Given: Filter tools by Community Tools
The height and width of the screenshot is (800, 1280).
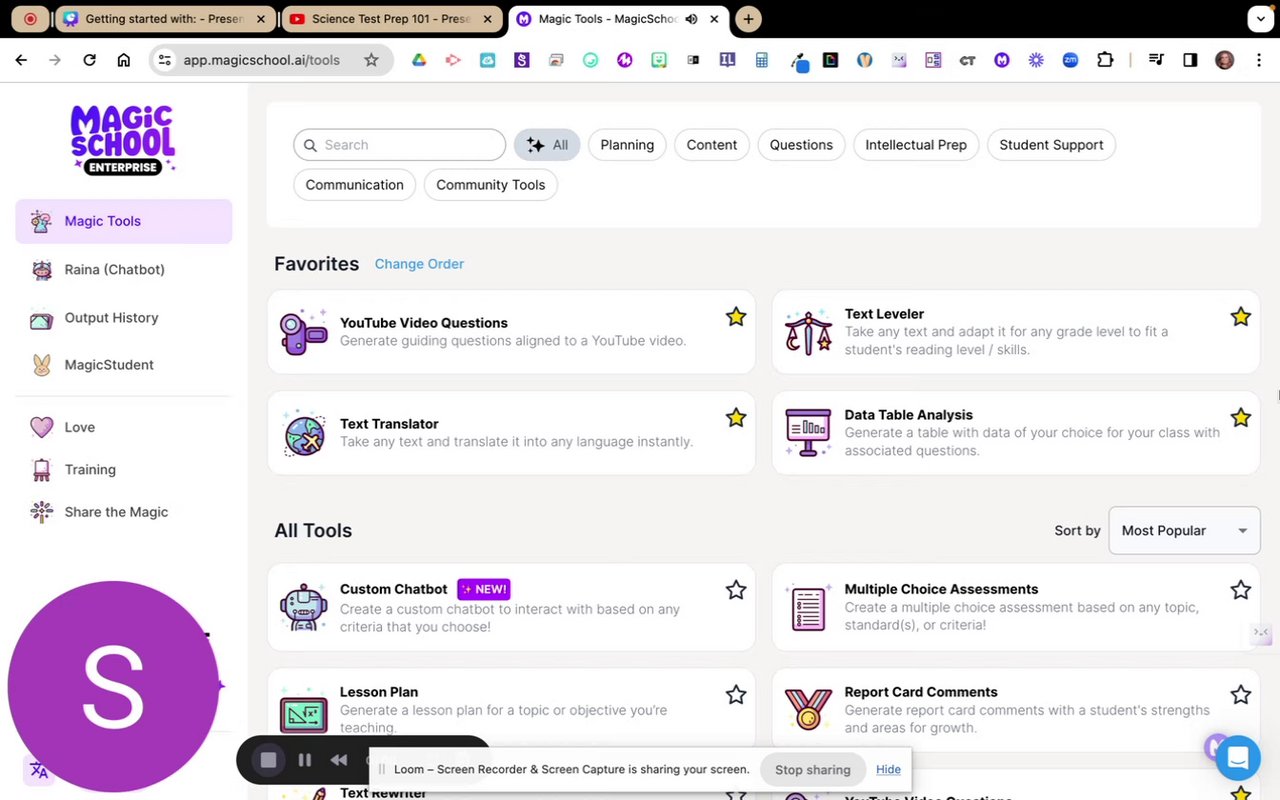Looking at the screenshot, I should coord(490,185).
